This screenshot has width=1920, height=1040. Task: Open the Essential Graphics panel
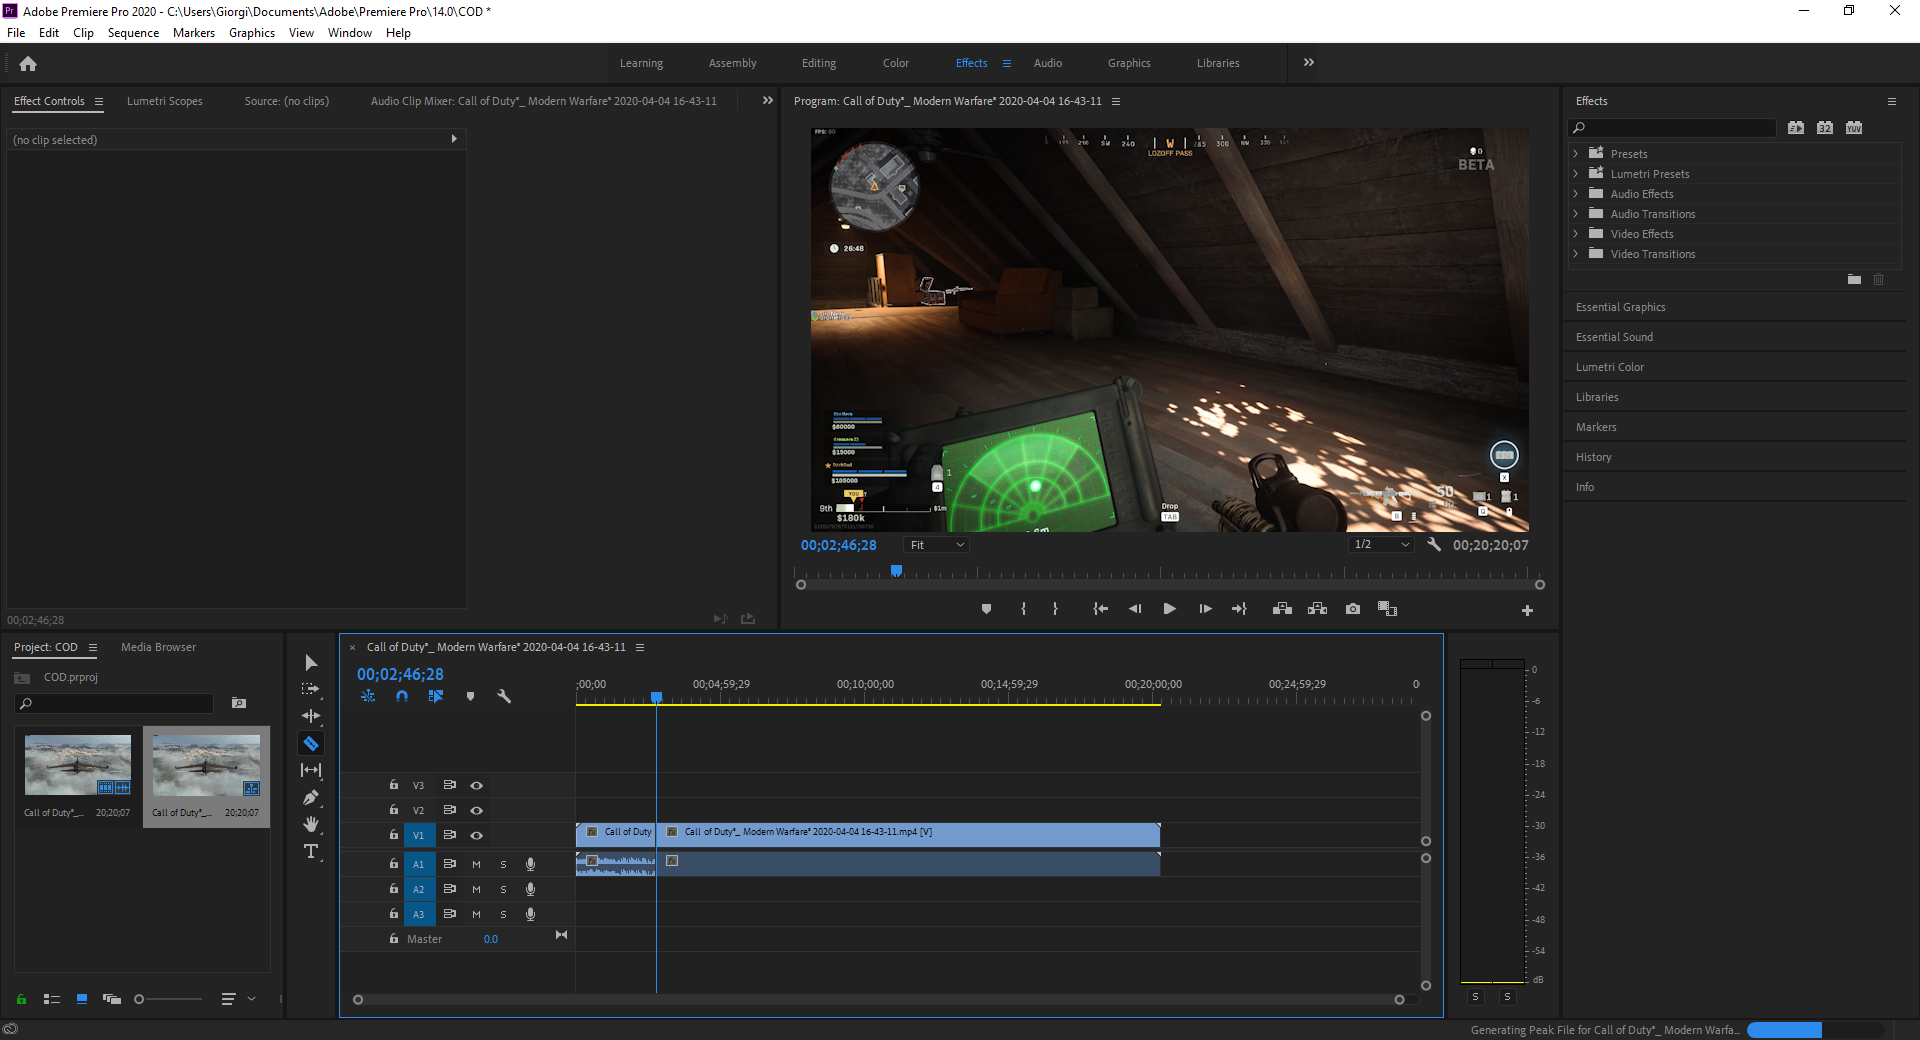[1620, 307]
